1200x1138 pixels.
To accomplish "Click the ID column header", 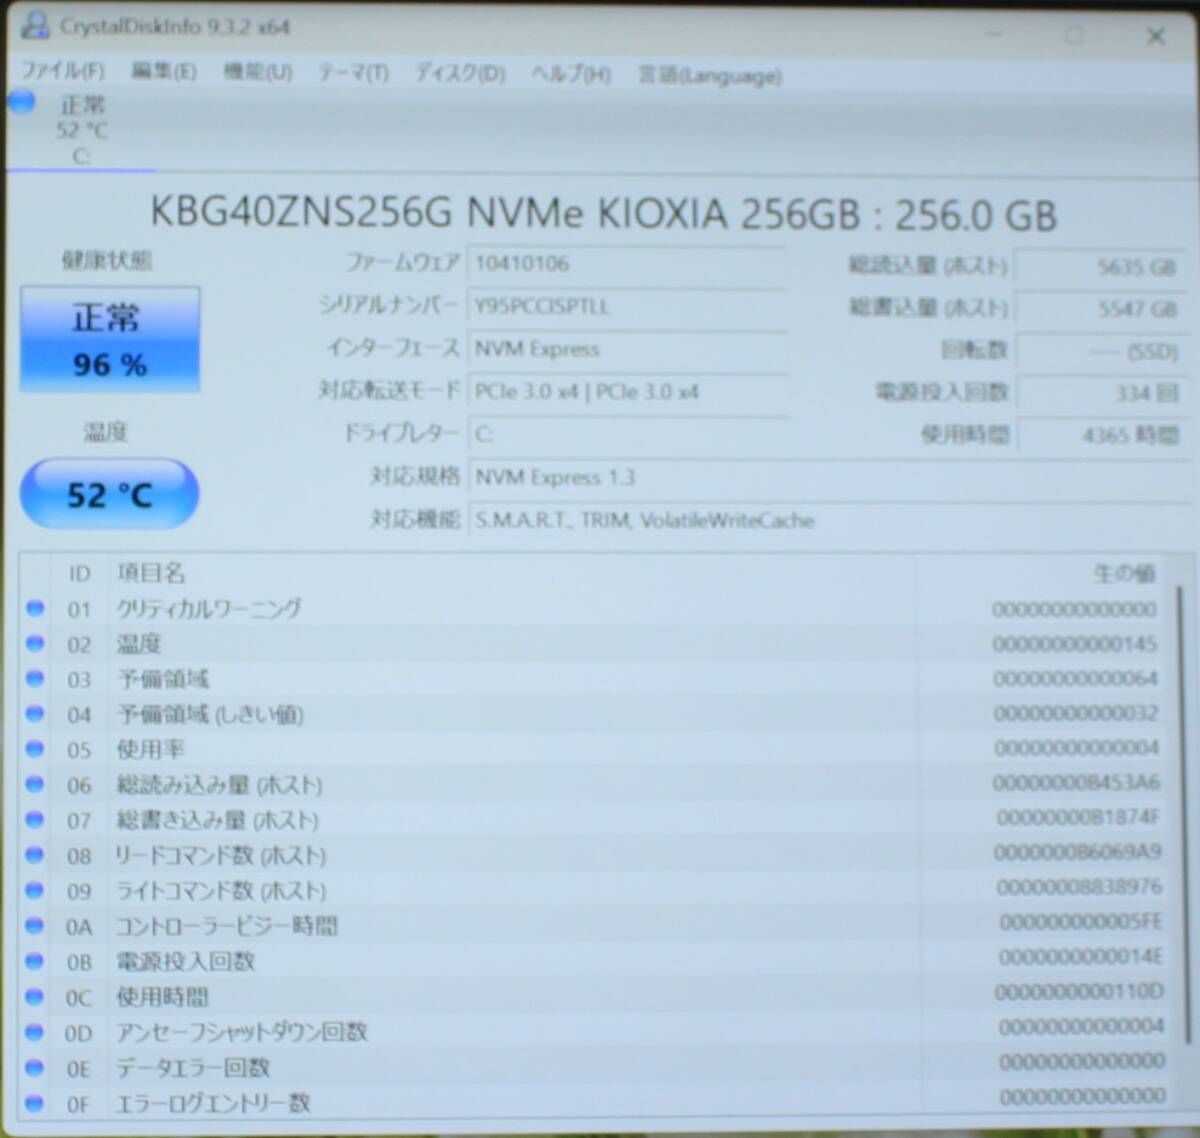I will (79, 574).
